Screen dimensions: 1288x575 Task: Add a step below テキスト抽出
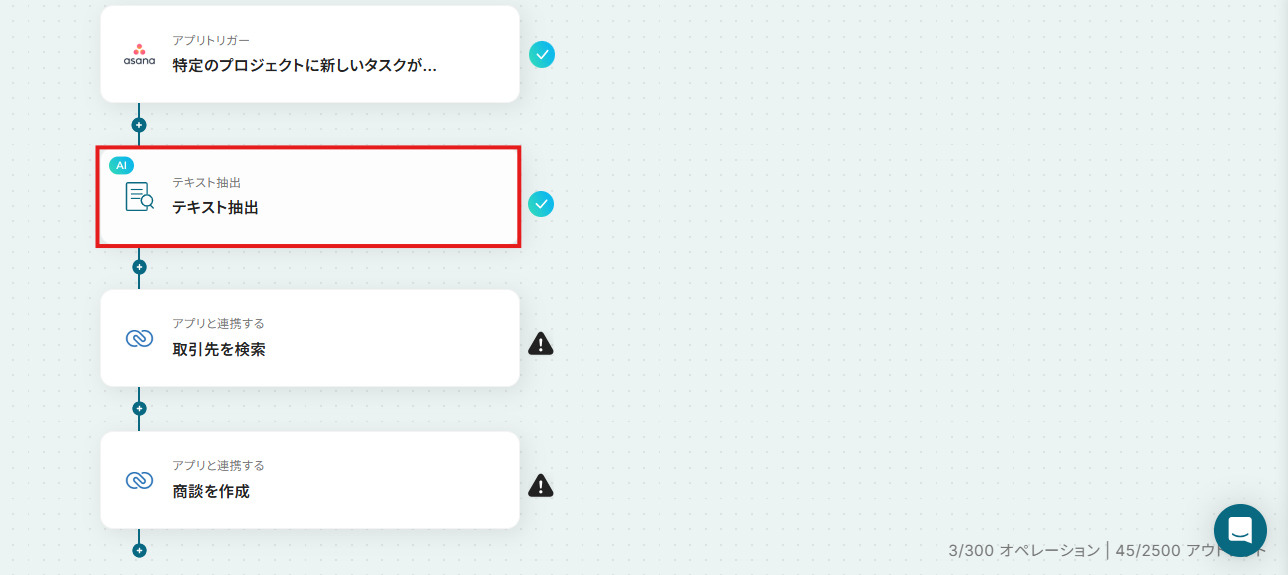tap(139, 267)
